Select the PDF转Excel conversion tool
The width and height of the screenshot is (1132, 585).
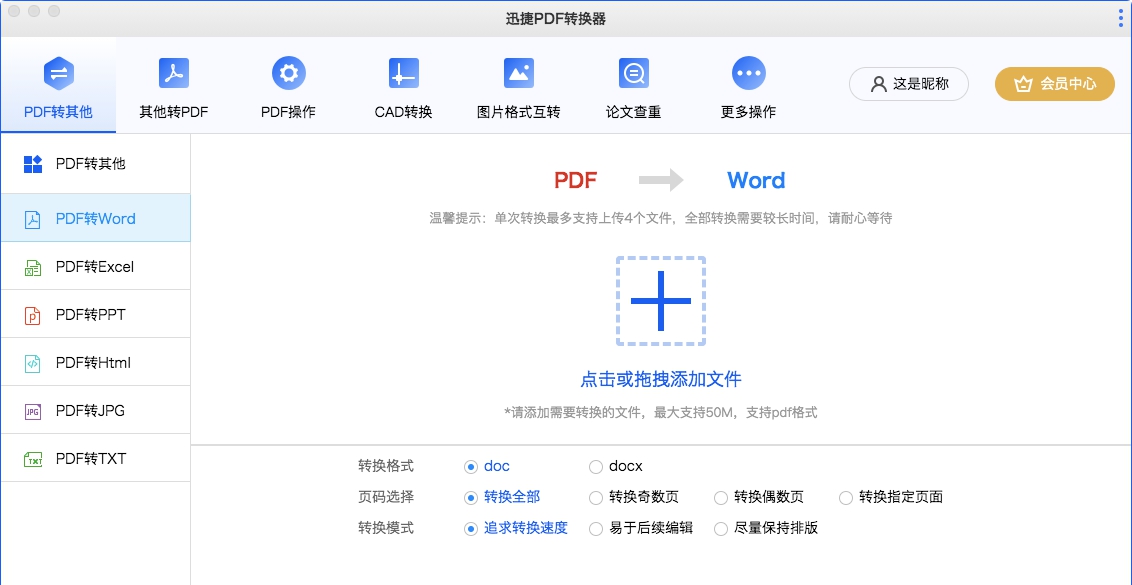(95, 265)
